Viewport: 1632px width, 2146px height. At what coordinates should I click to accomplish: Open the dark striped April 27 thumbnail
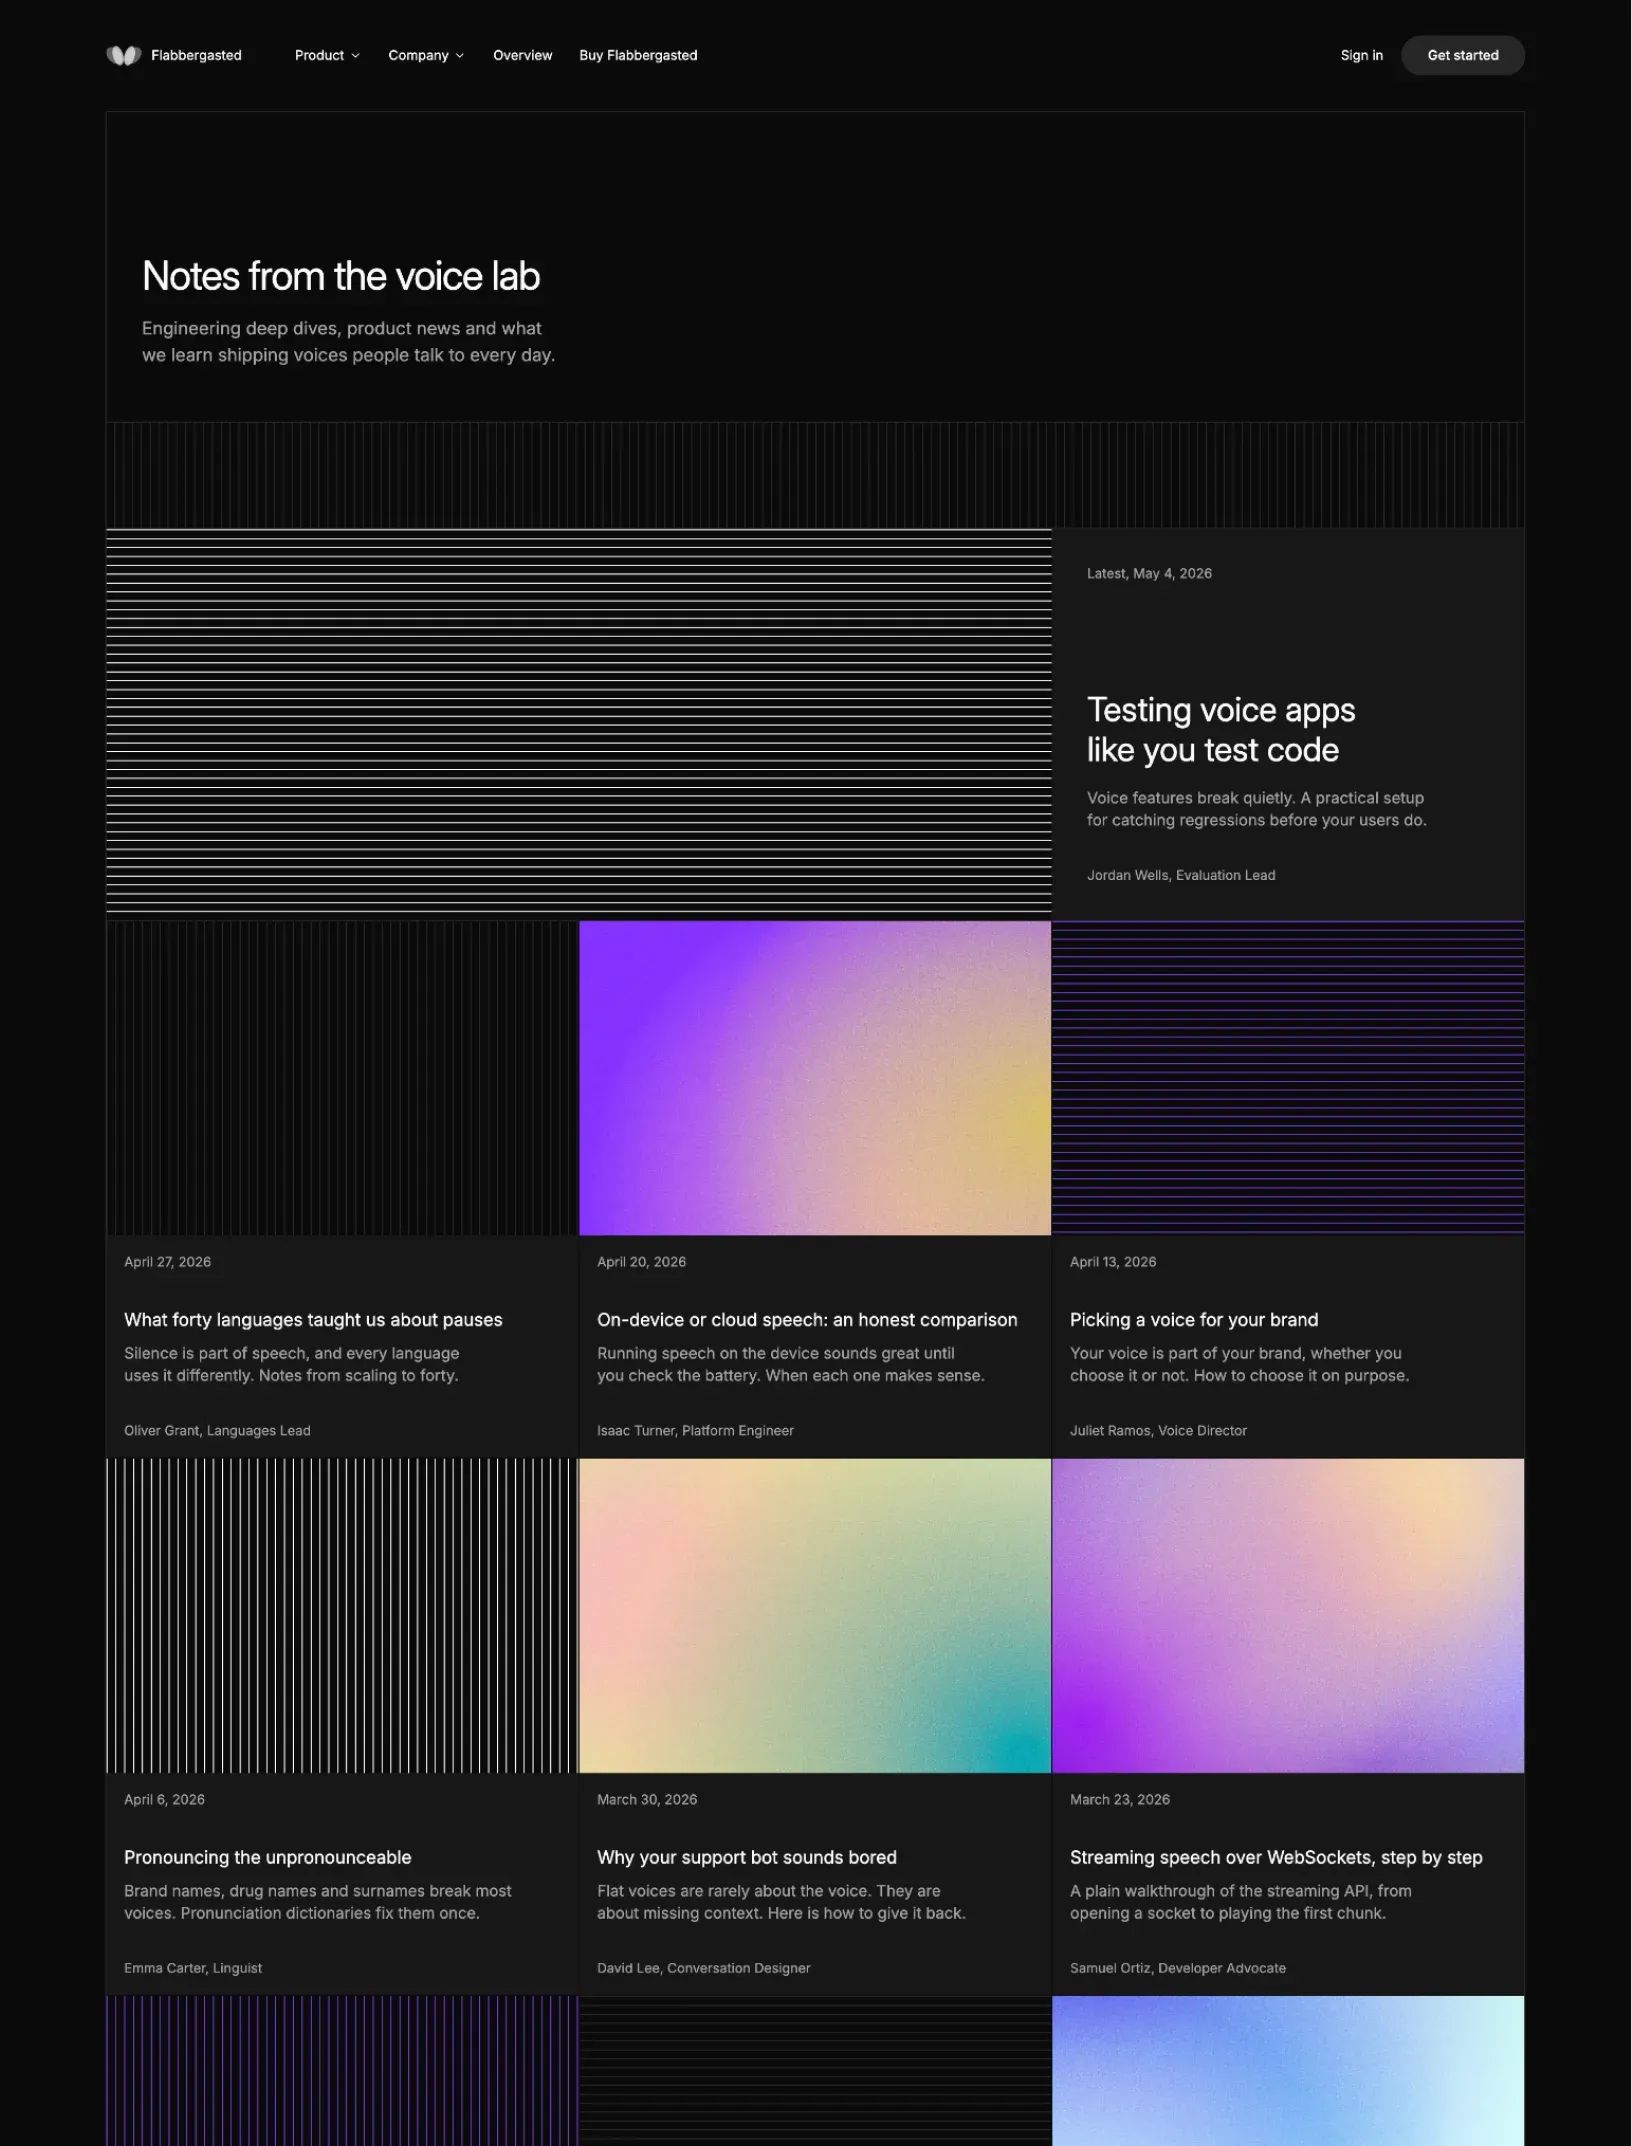(x=342, y=1078)
